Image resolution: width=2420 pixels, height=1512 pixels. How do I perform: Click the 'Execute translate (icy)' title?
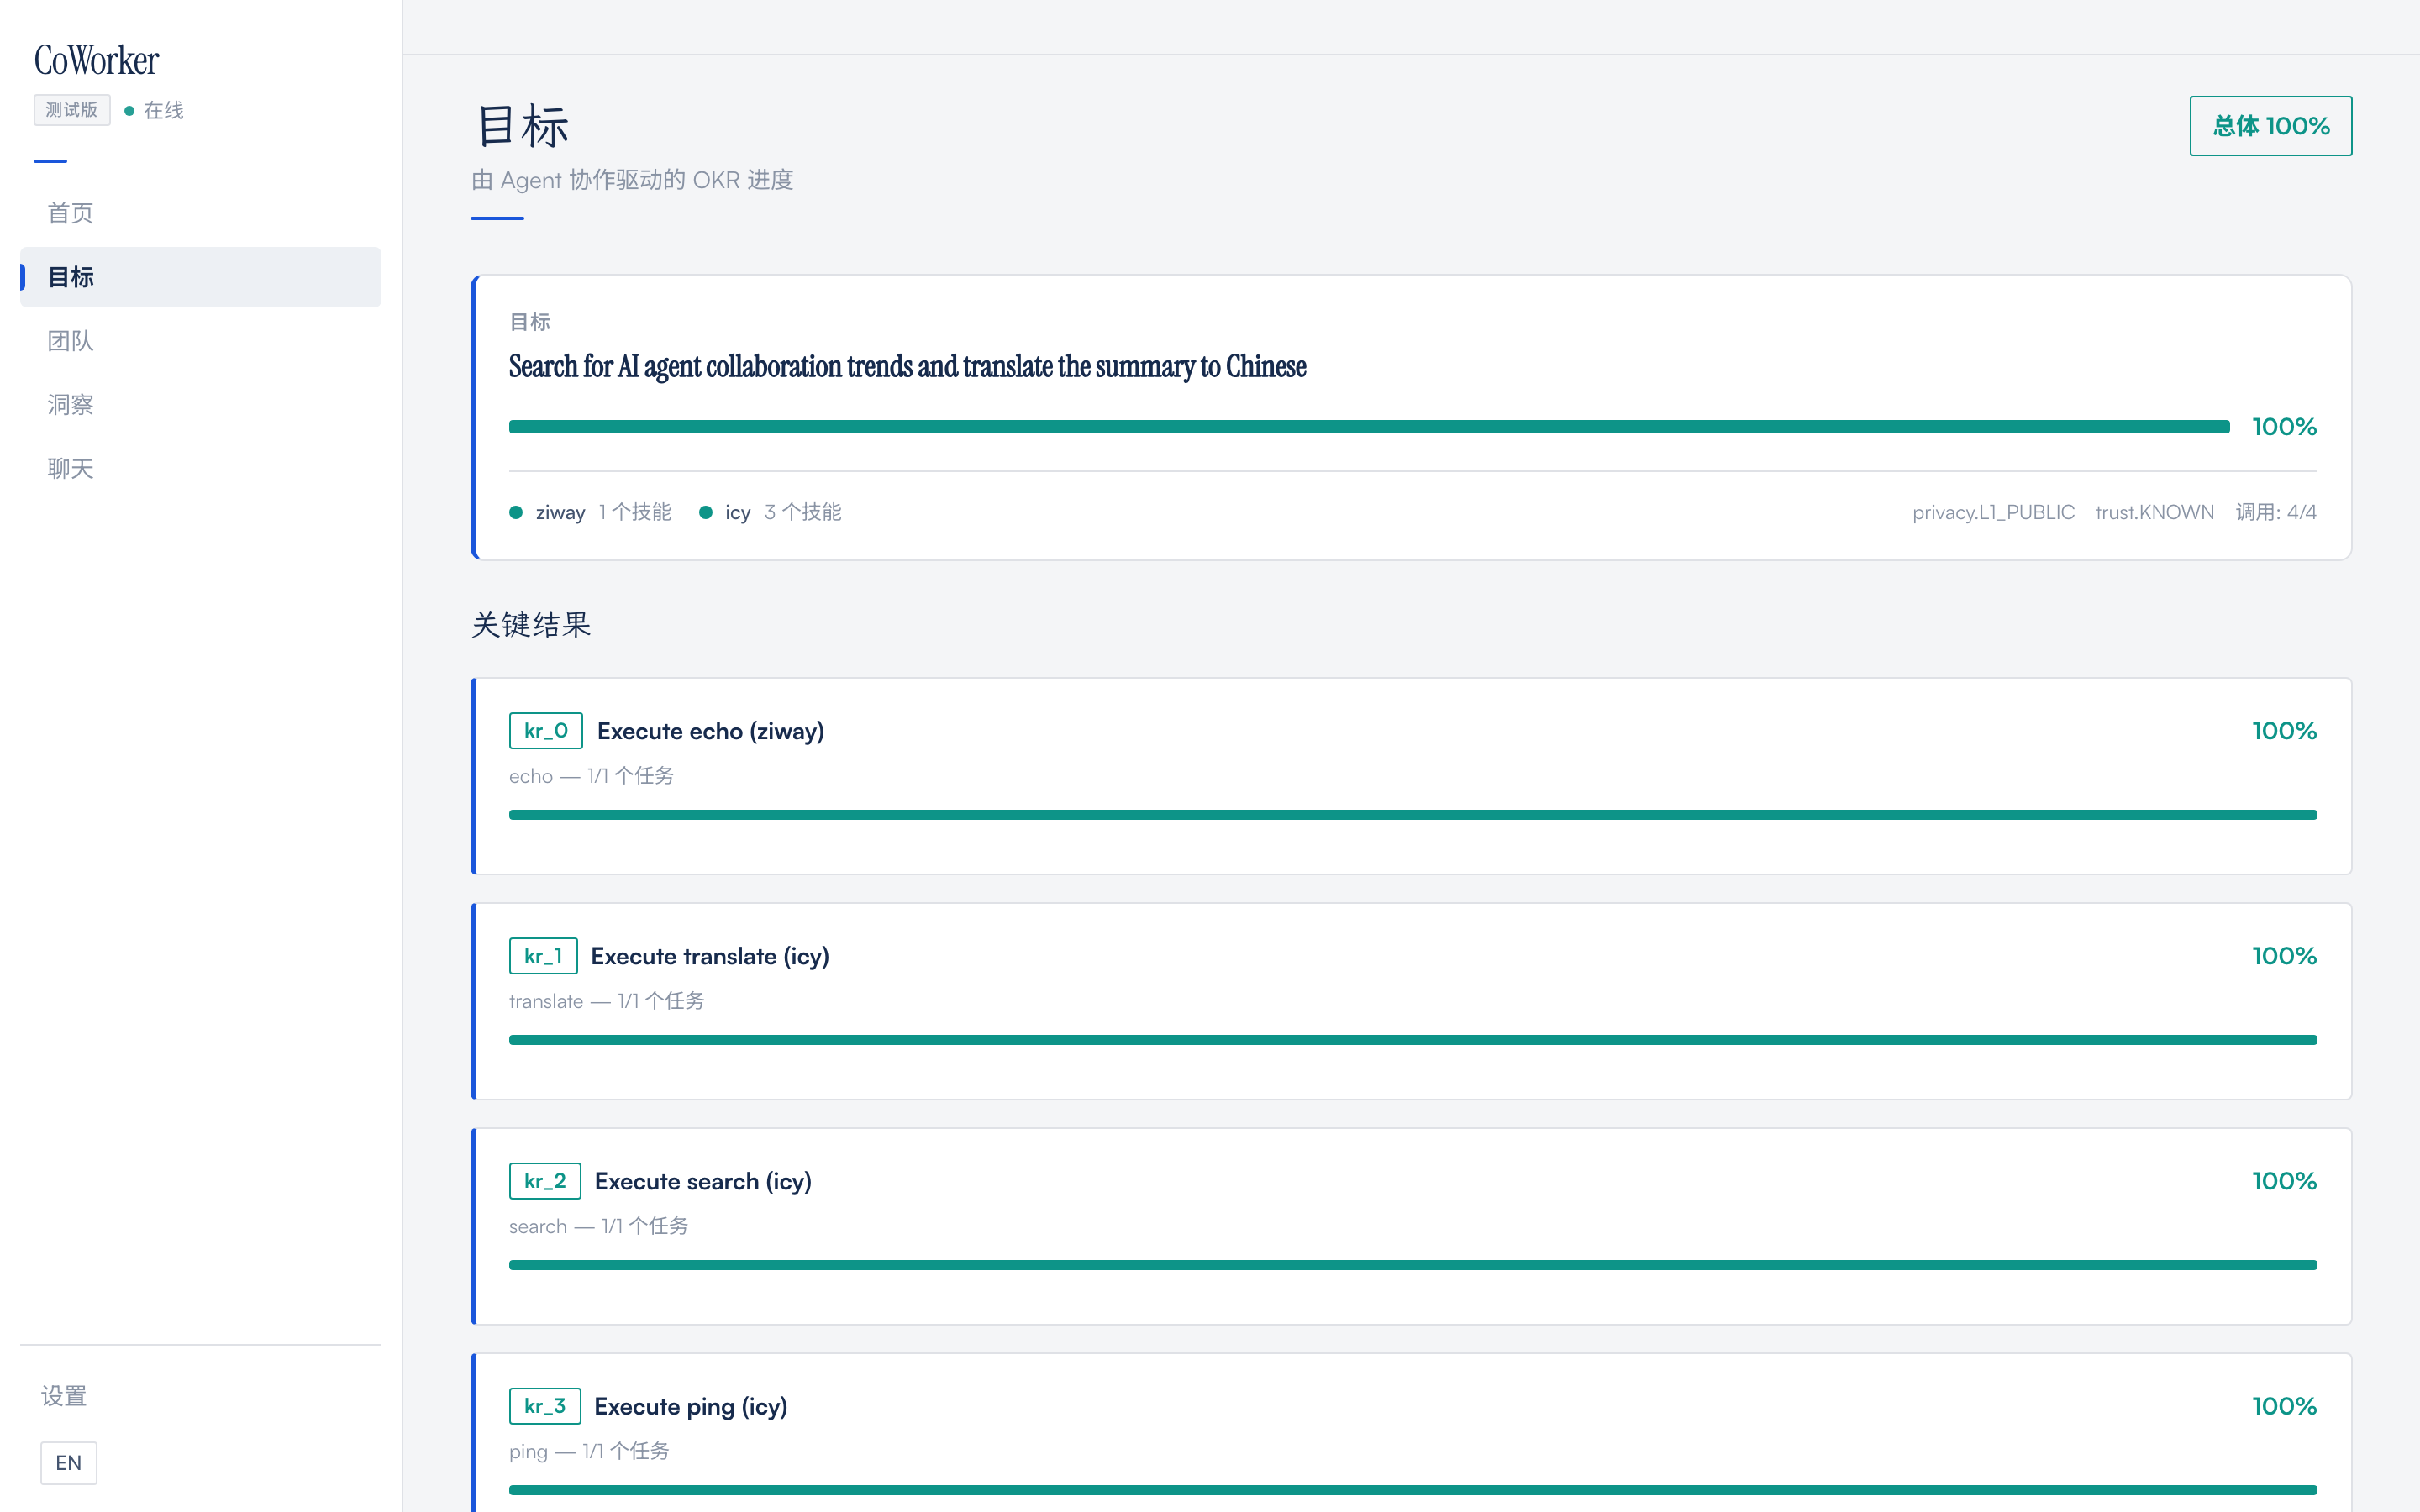(x=709, y=956)
